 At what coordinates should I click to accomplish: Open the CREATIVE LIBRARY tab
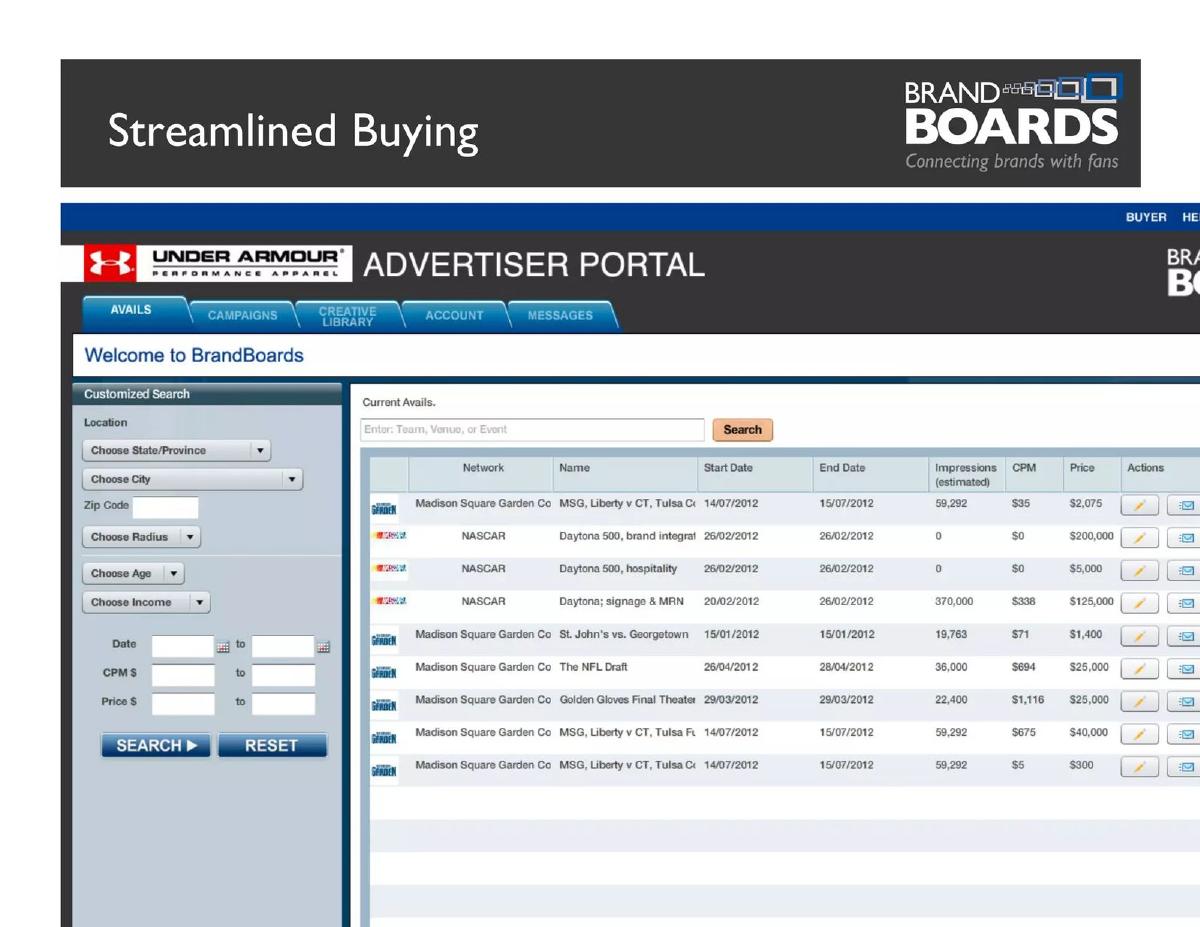348,316
